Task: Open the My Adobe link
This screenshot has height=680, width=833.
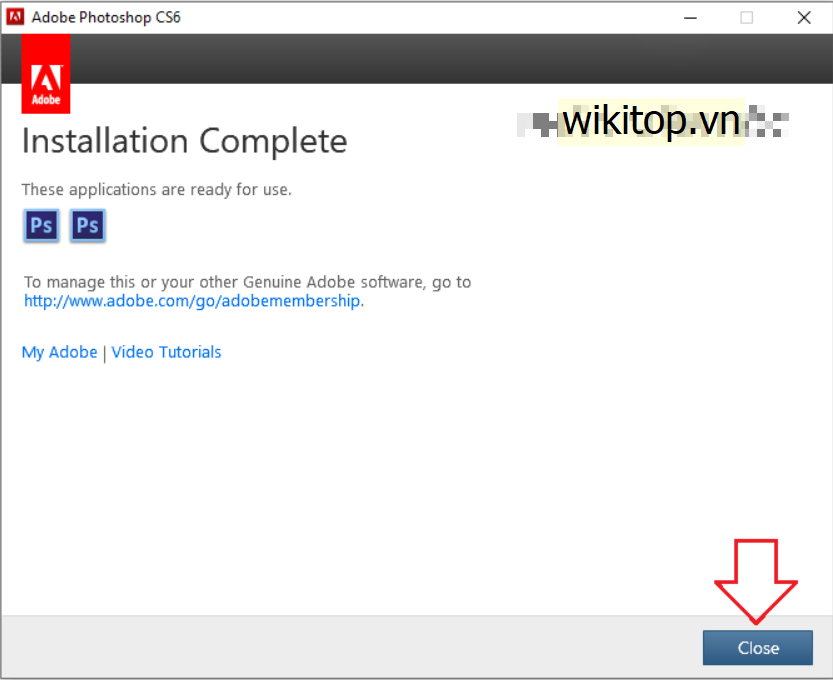Action: (60, 352)
